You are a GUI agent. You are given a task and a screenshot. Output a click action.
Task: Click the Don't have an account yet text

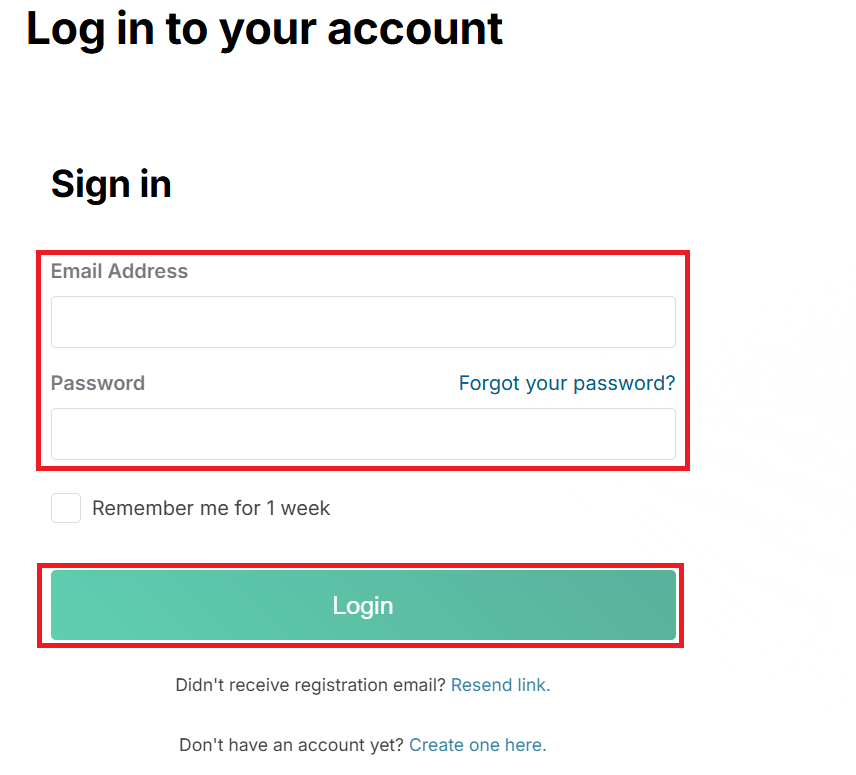click(x=292, y=745)
